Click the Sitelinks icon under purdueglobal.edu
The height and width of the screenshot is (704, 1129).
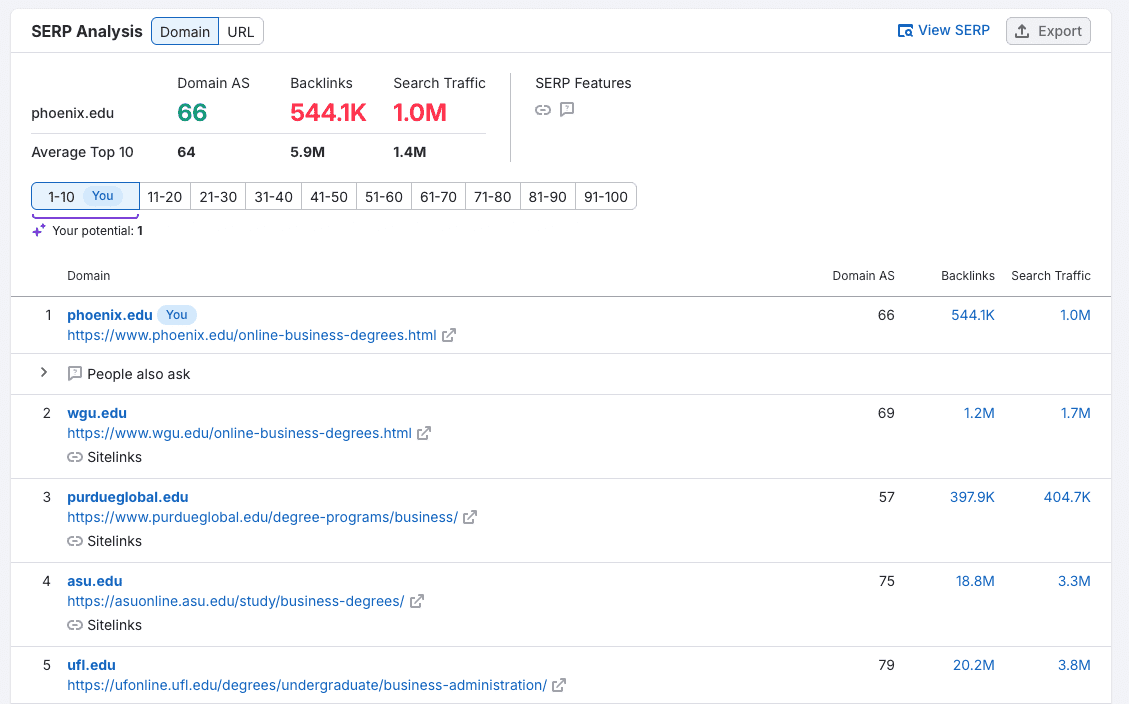[x=75, y=541]
